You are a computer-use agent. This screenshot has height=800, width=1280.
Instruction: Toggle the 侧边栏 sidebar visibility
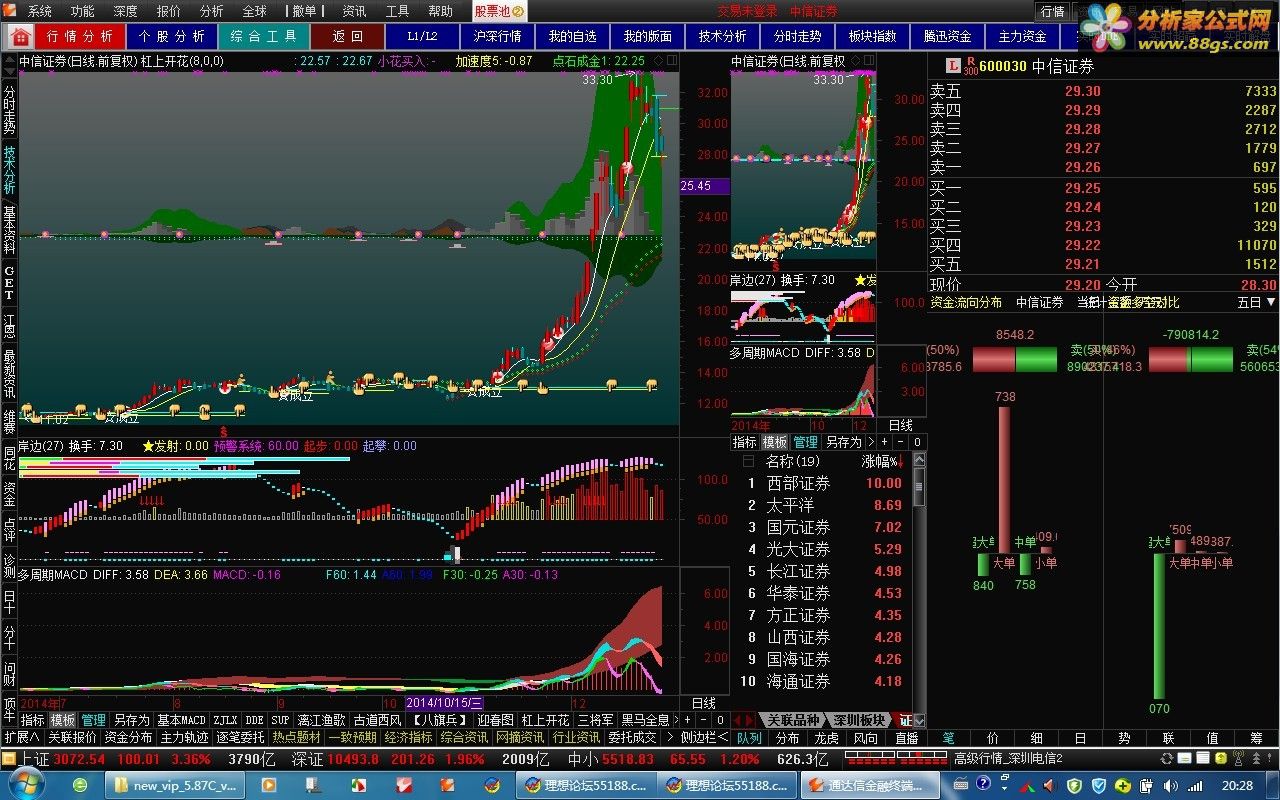coord(702,738)
